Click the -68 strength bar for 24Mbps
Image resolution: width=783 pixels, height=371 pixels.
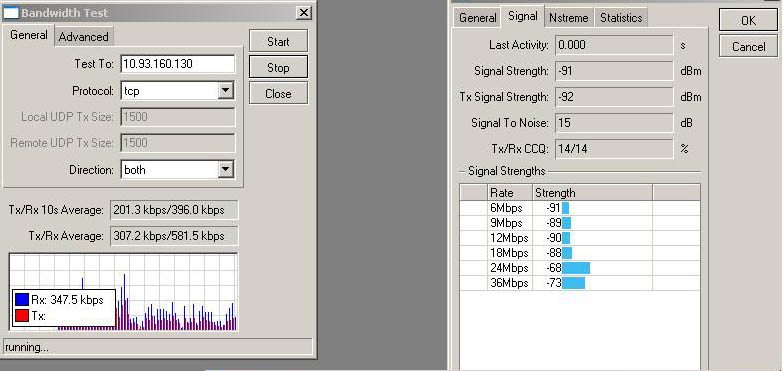click(576, 268)
